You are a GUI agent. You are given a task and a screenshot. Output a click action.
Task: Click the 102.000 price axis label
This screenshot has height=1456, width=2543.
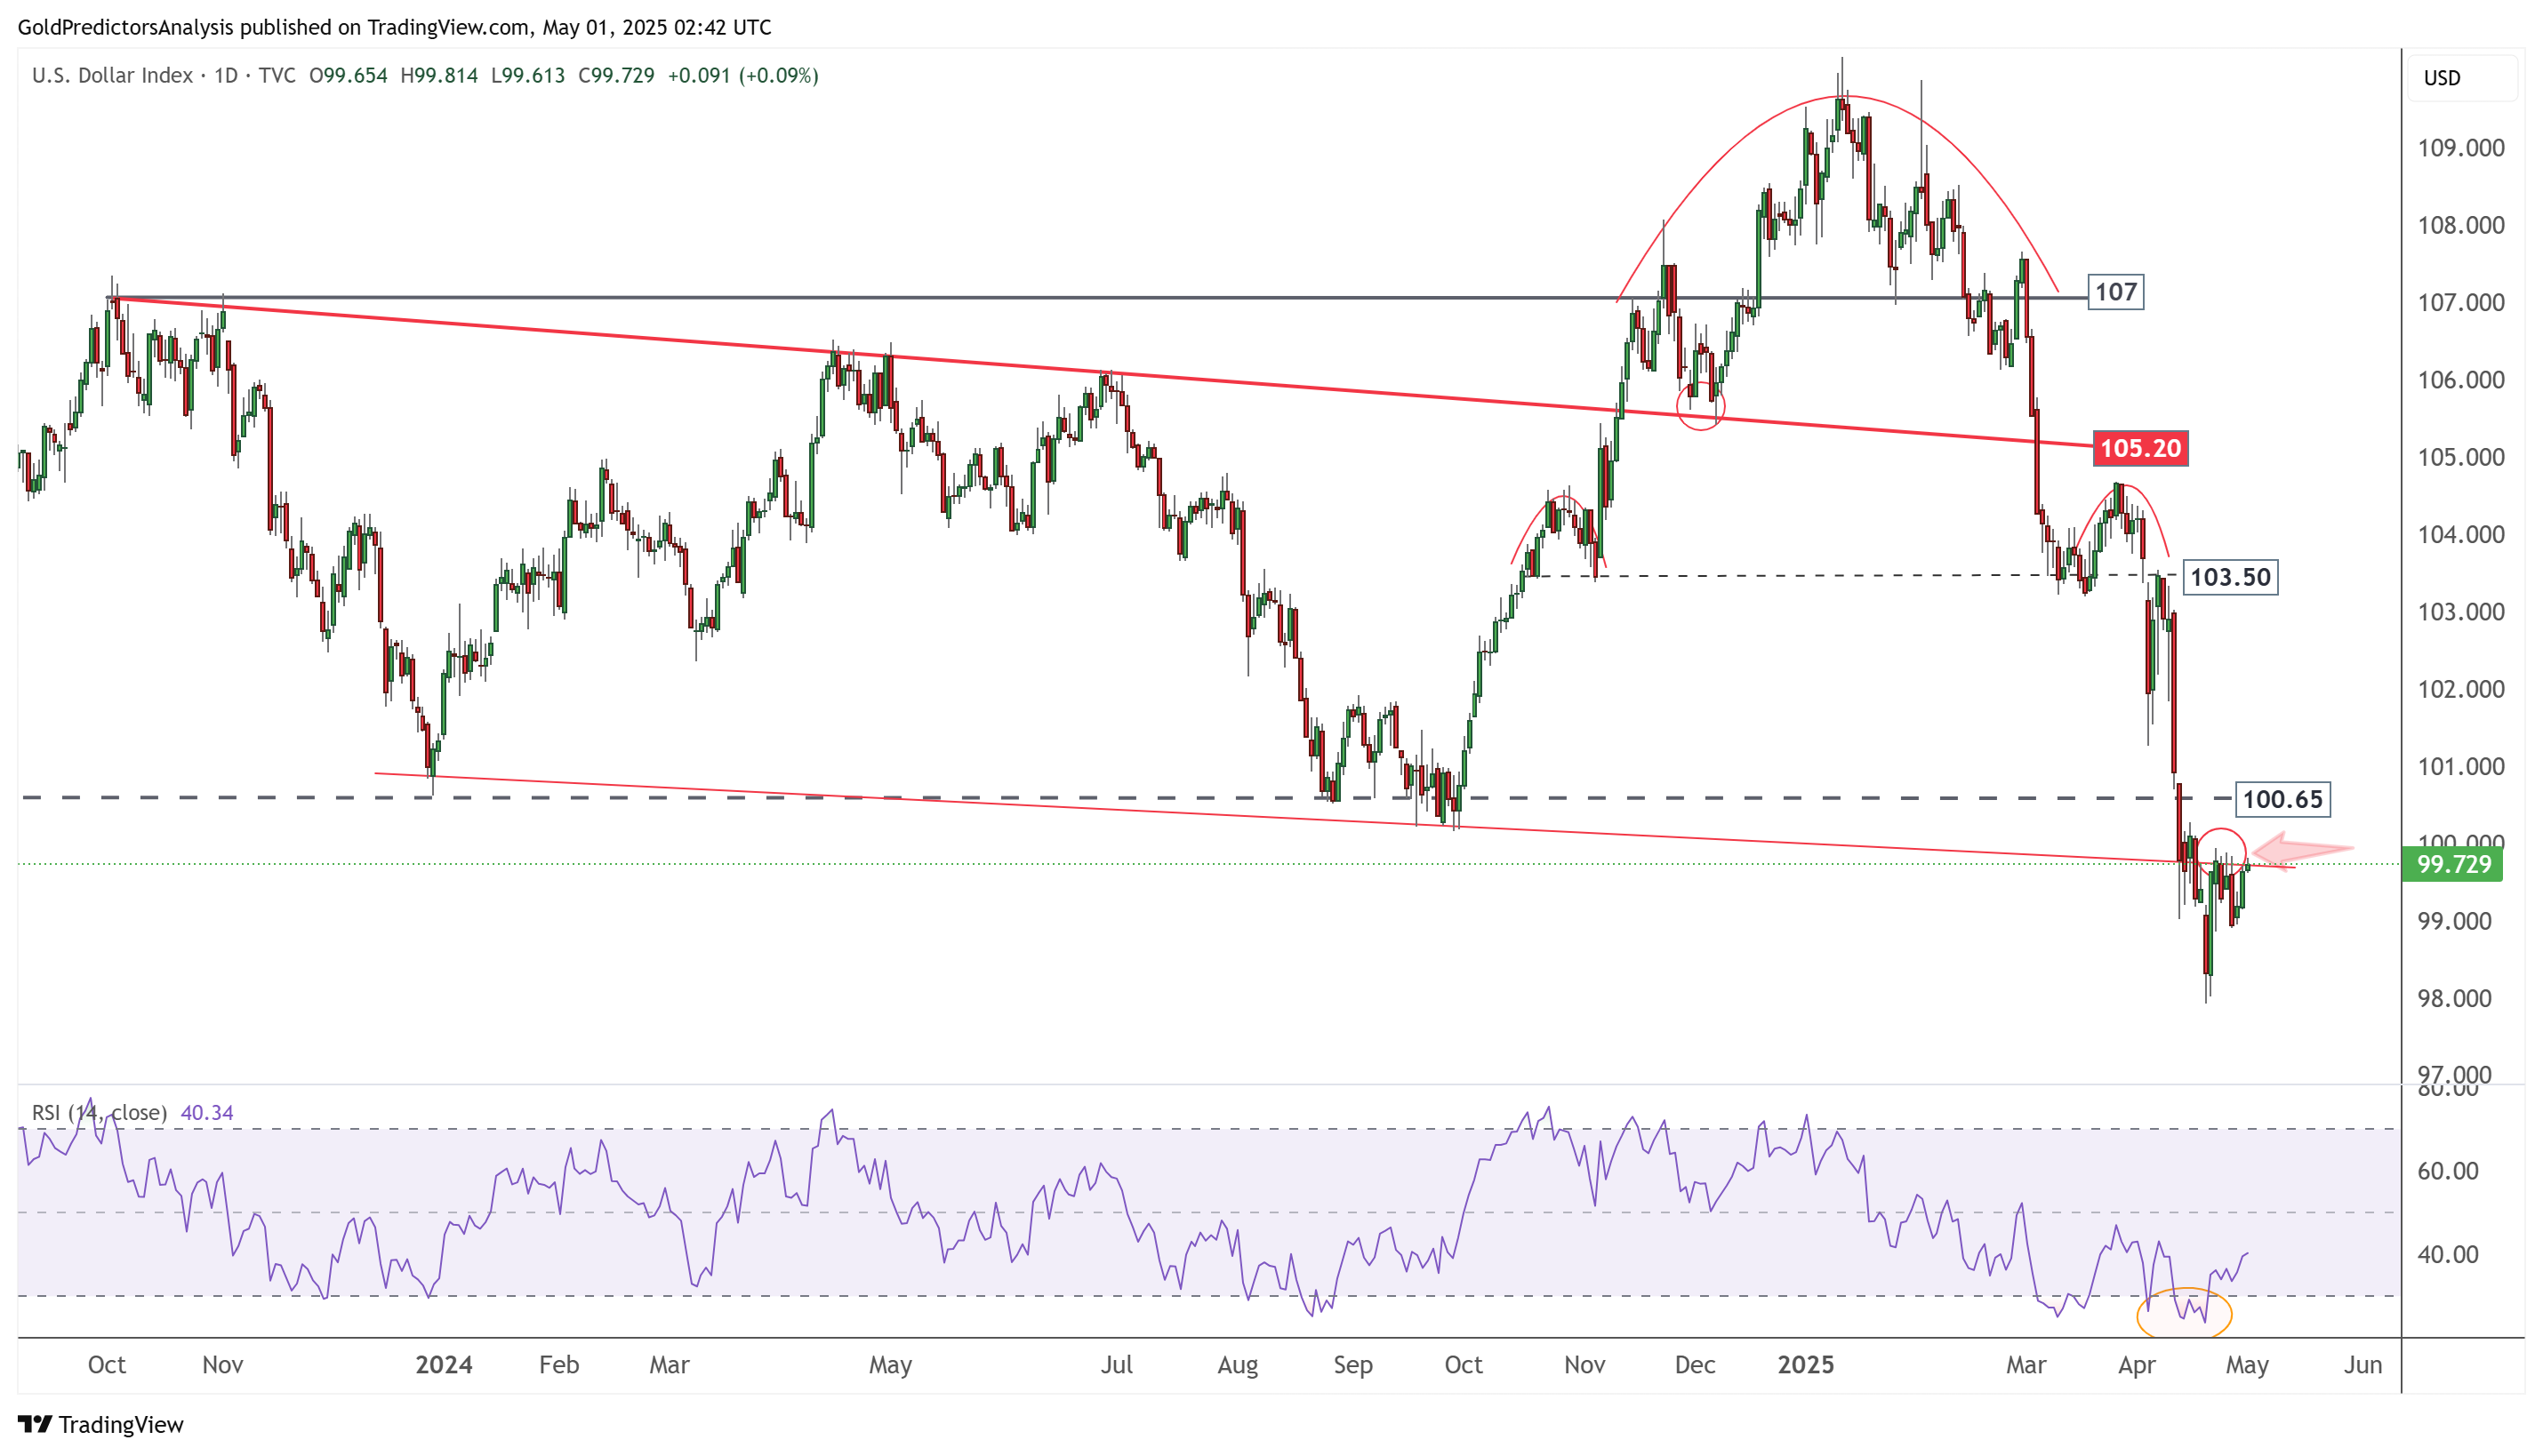click(2461, 689)
